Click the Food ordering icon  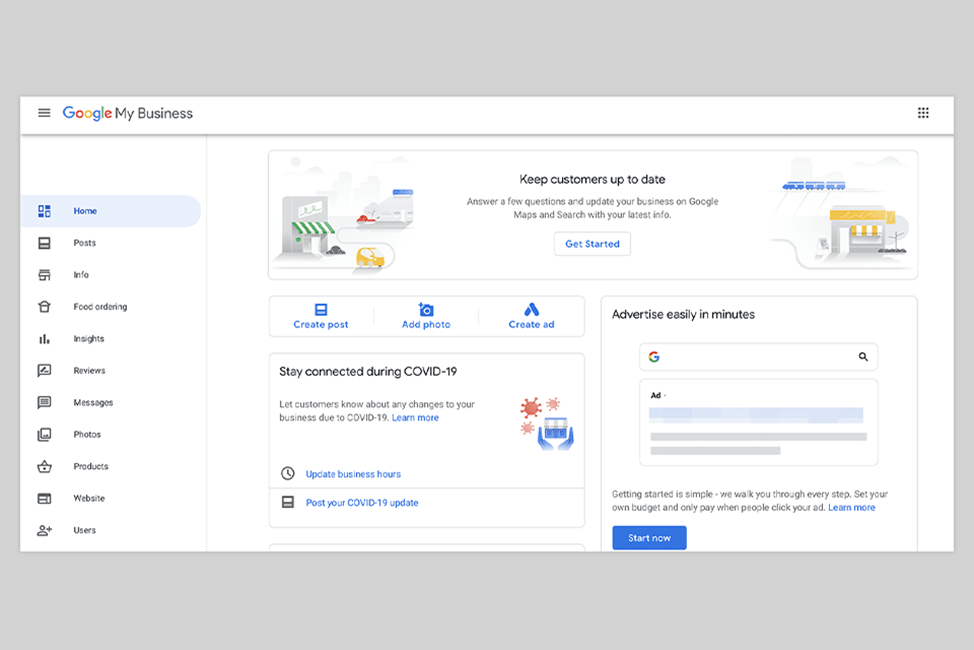click(44, 307)
